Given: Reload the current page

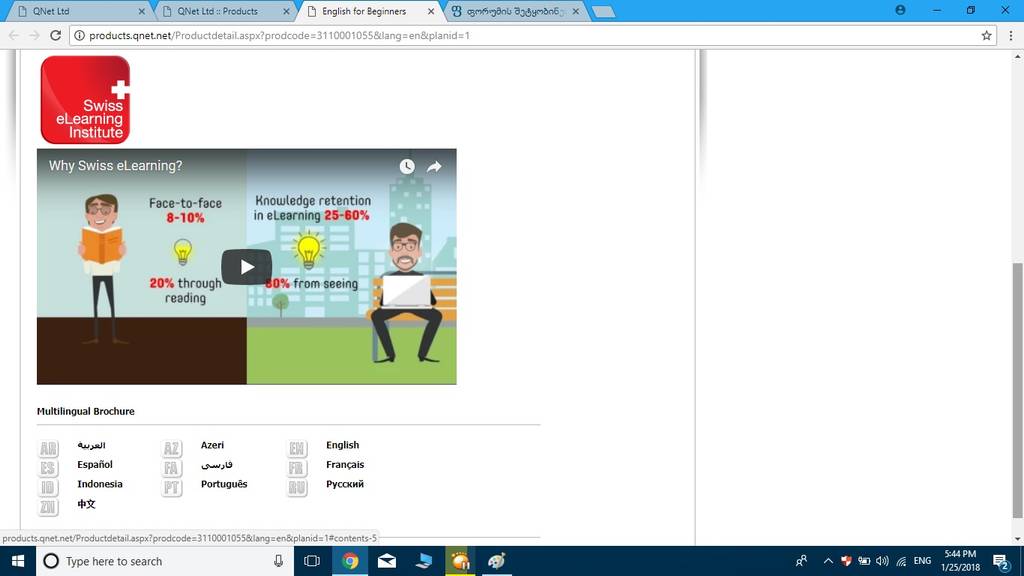Looking at the screenshot, I should tap(56, 35).
